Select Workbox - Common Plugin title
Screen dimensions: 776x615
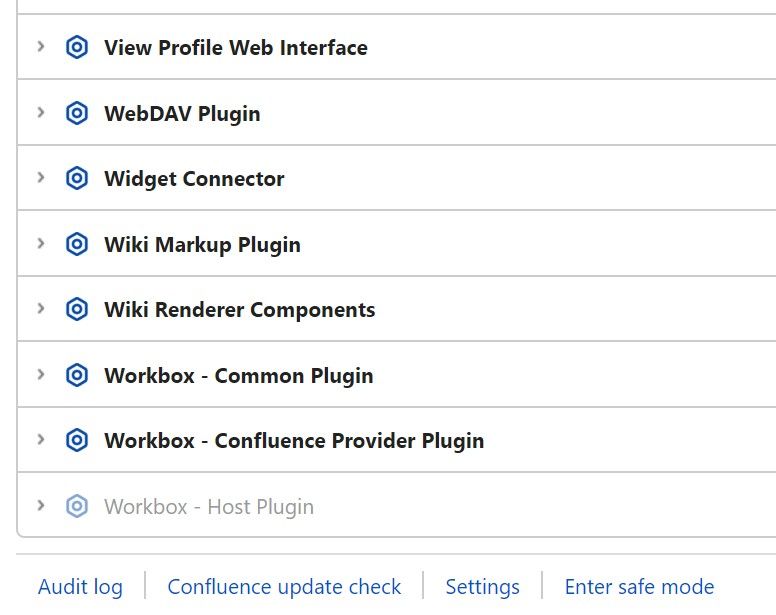coord(239,376)
